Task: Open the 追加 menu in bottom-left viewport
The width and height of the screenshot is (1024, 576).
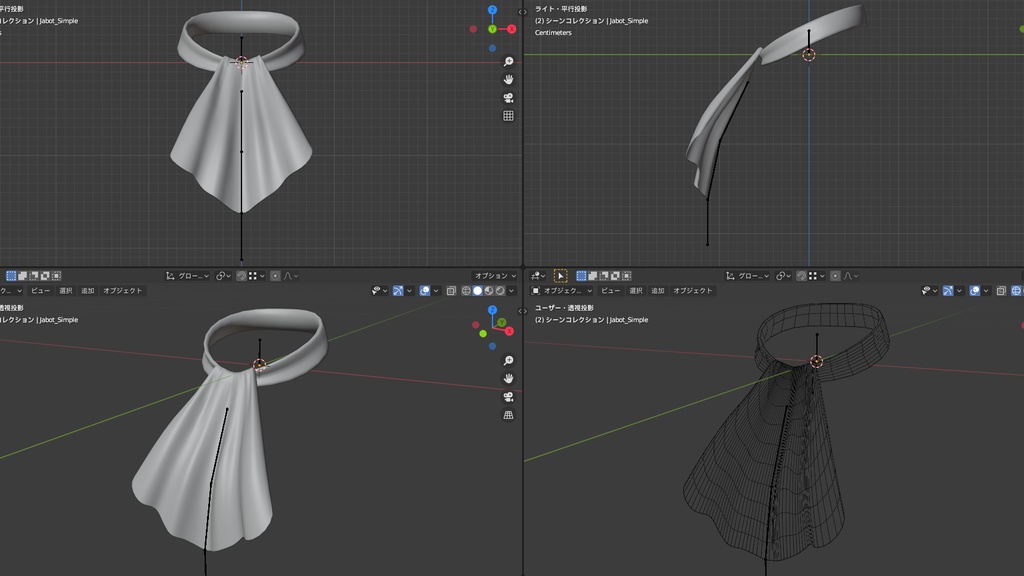Action: tap(87, 290)
